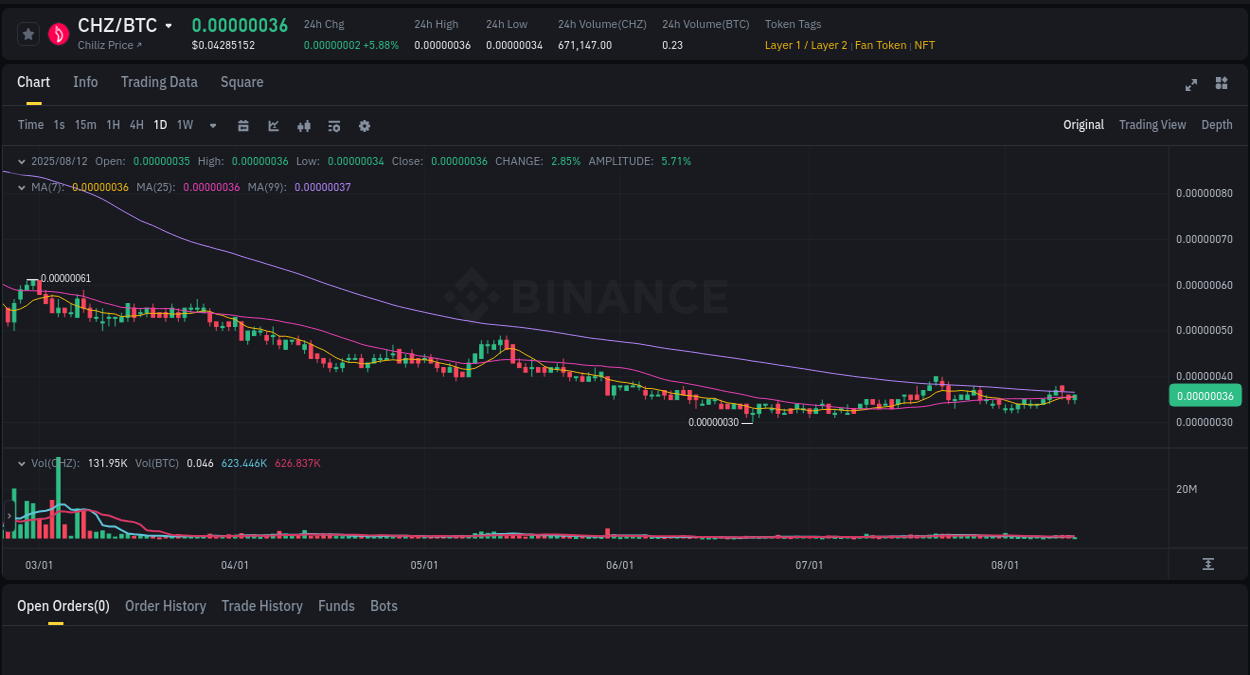Switch to candlestick style icon
Image resolution: width=1250 pixels, height=675 pixels.
304,125
